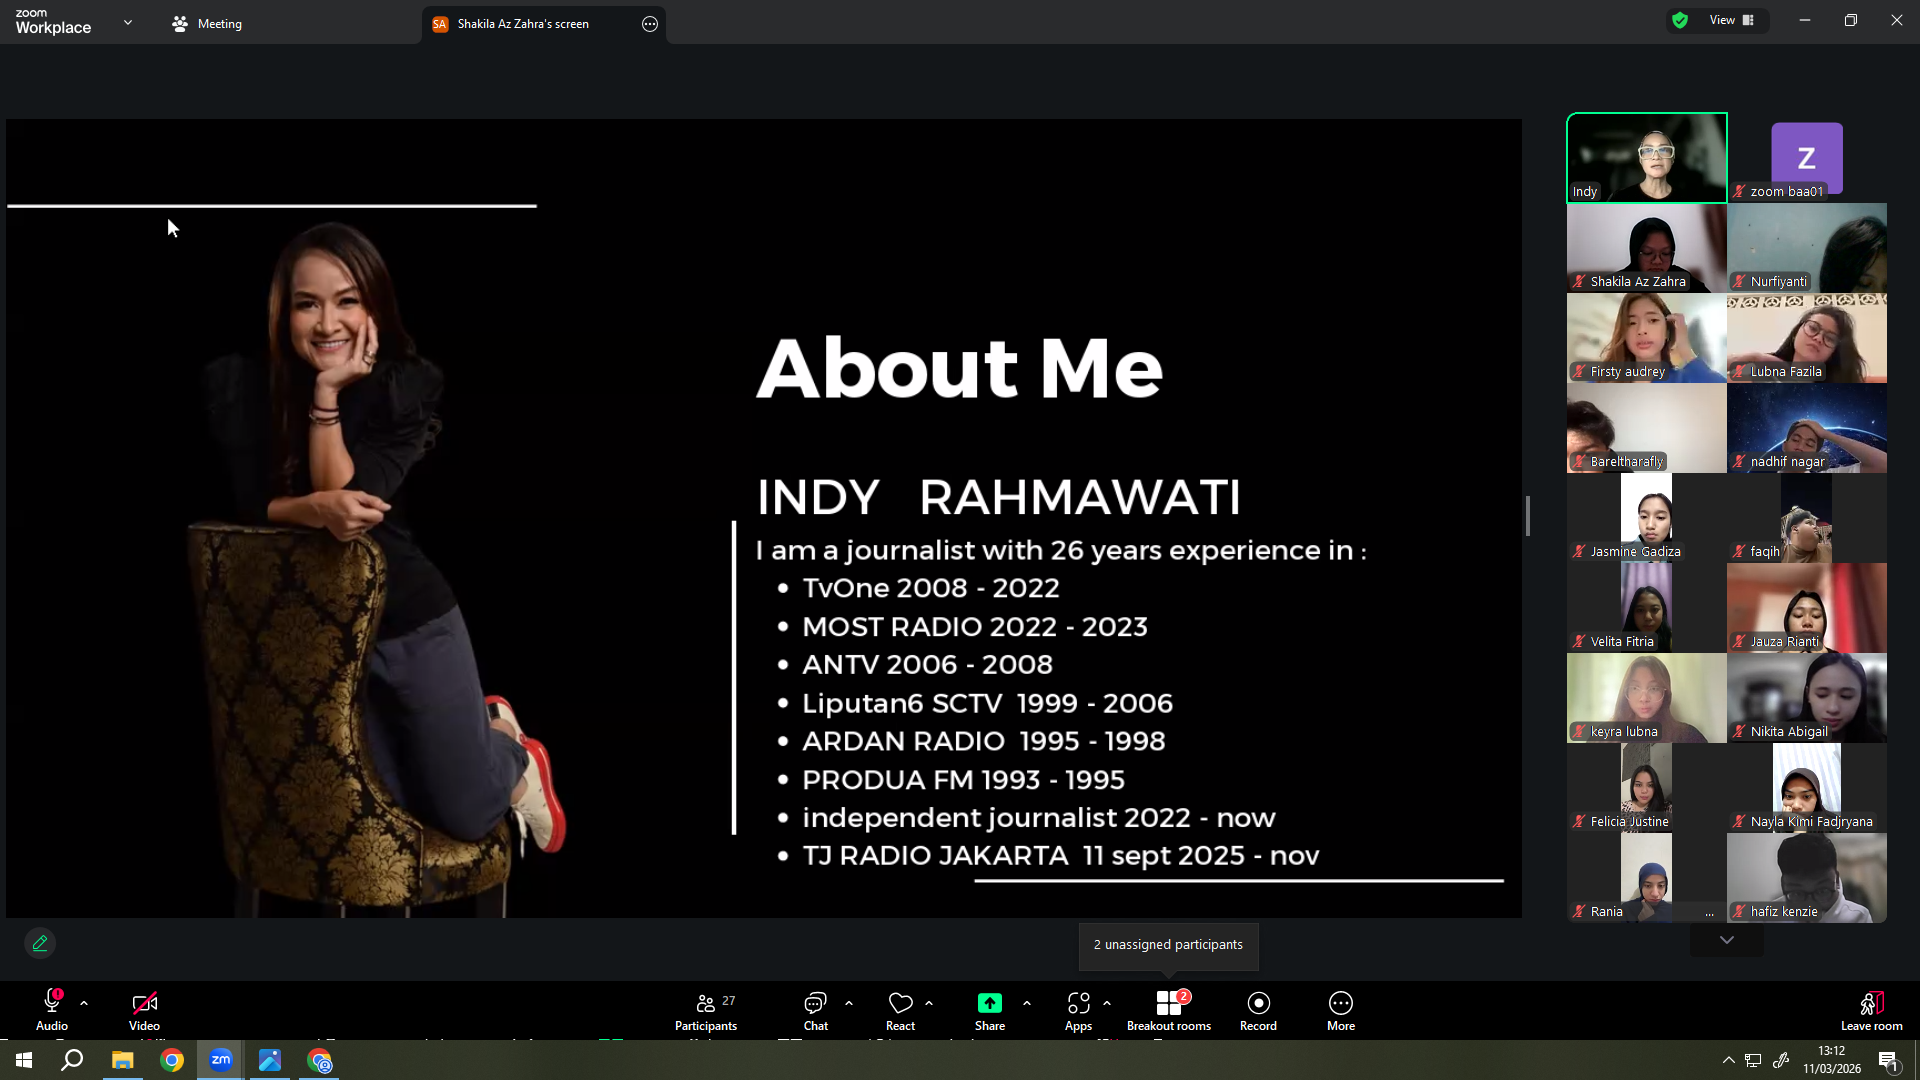Show hidden system tray icons
The width and height of the screenshot is (1920, 1080).
(1728, 1060)
